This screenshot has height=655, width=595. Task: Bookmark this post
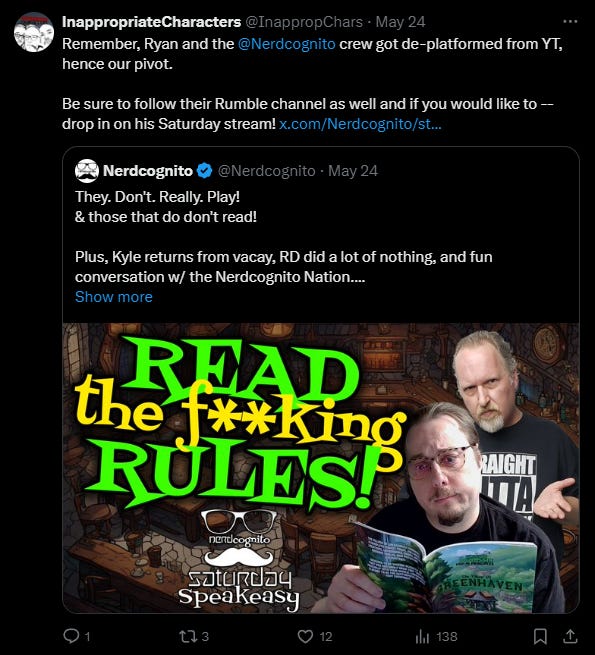(540, 636)
